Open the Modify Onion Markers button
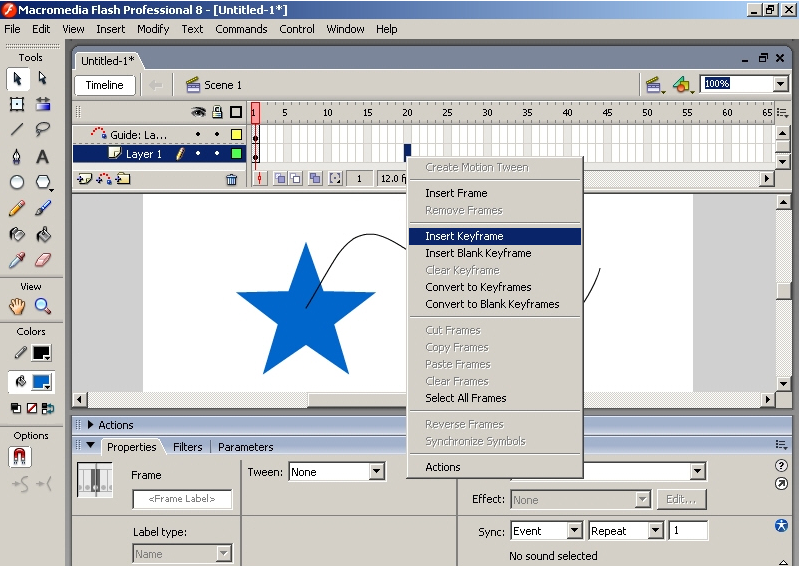This screenshot has height=566, width=799. [x=335, y=178]
